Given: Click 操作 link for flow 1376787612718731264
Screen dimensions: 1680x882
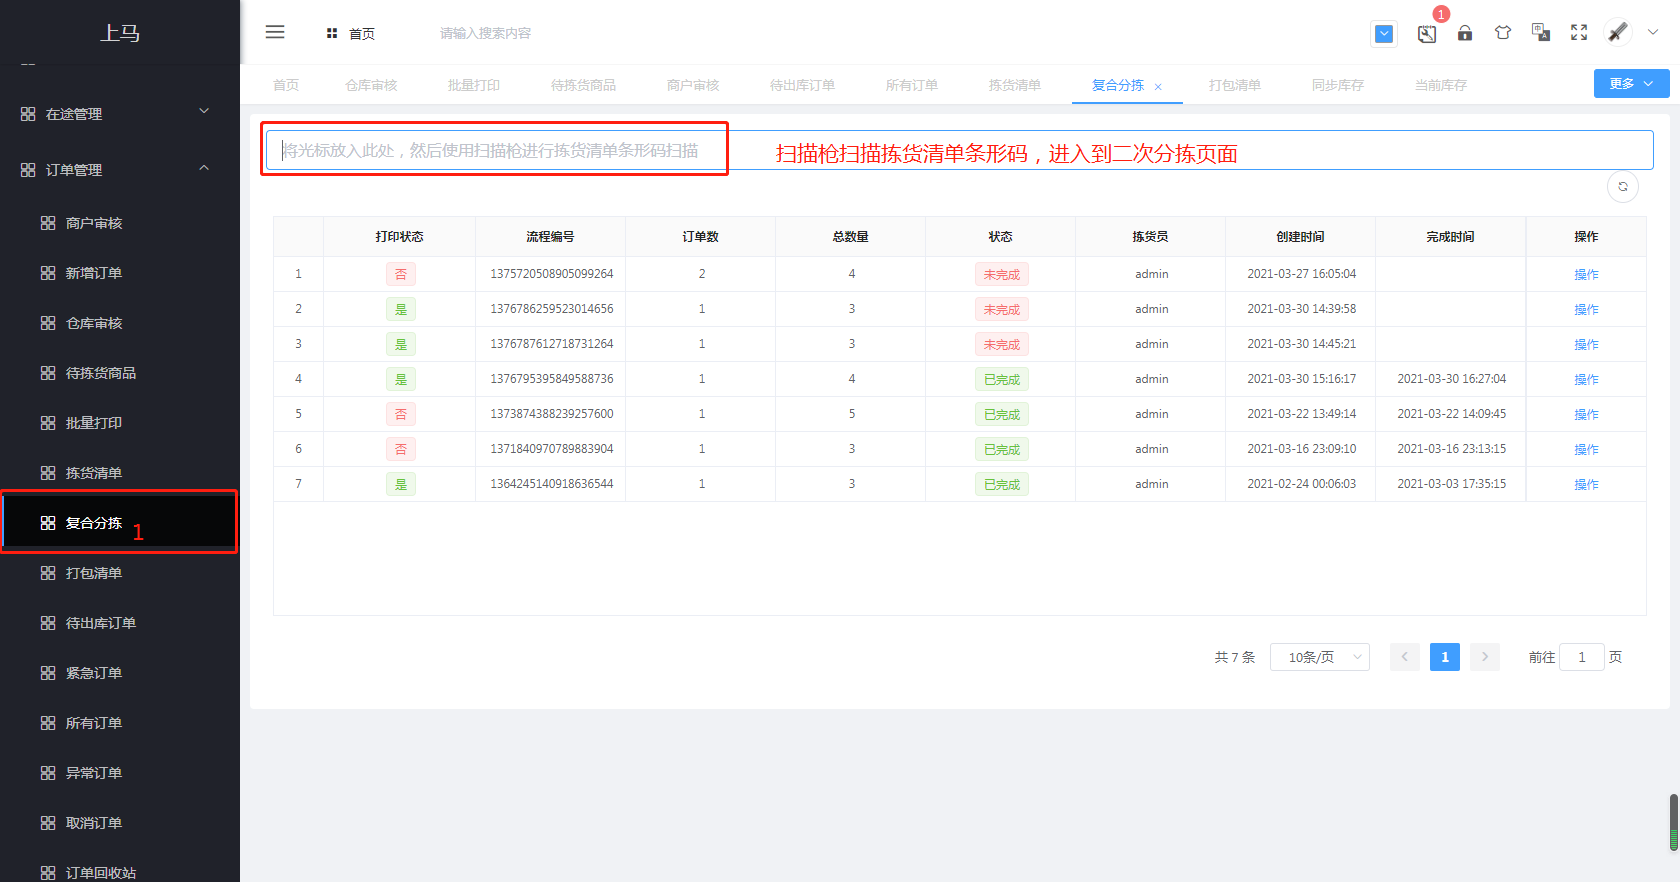Looking at the screenshot, I should pos(1586,344).
